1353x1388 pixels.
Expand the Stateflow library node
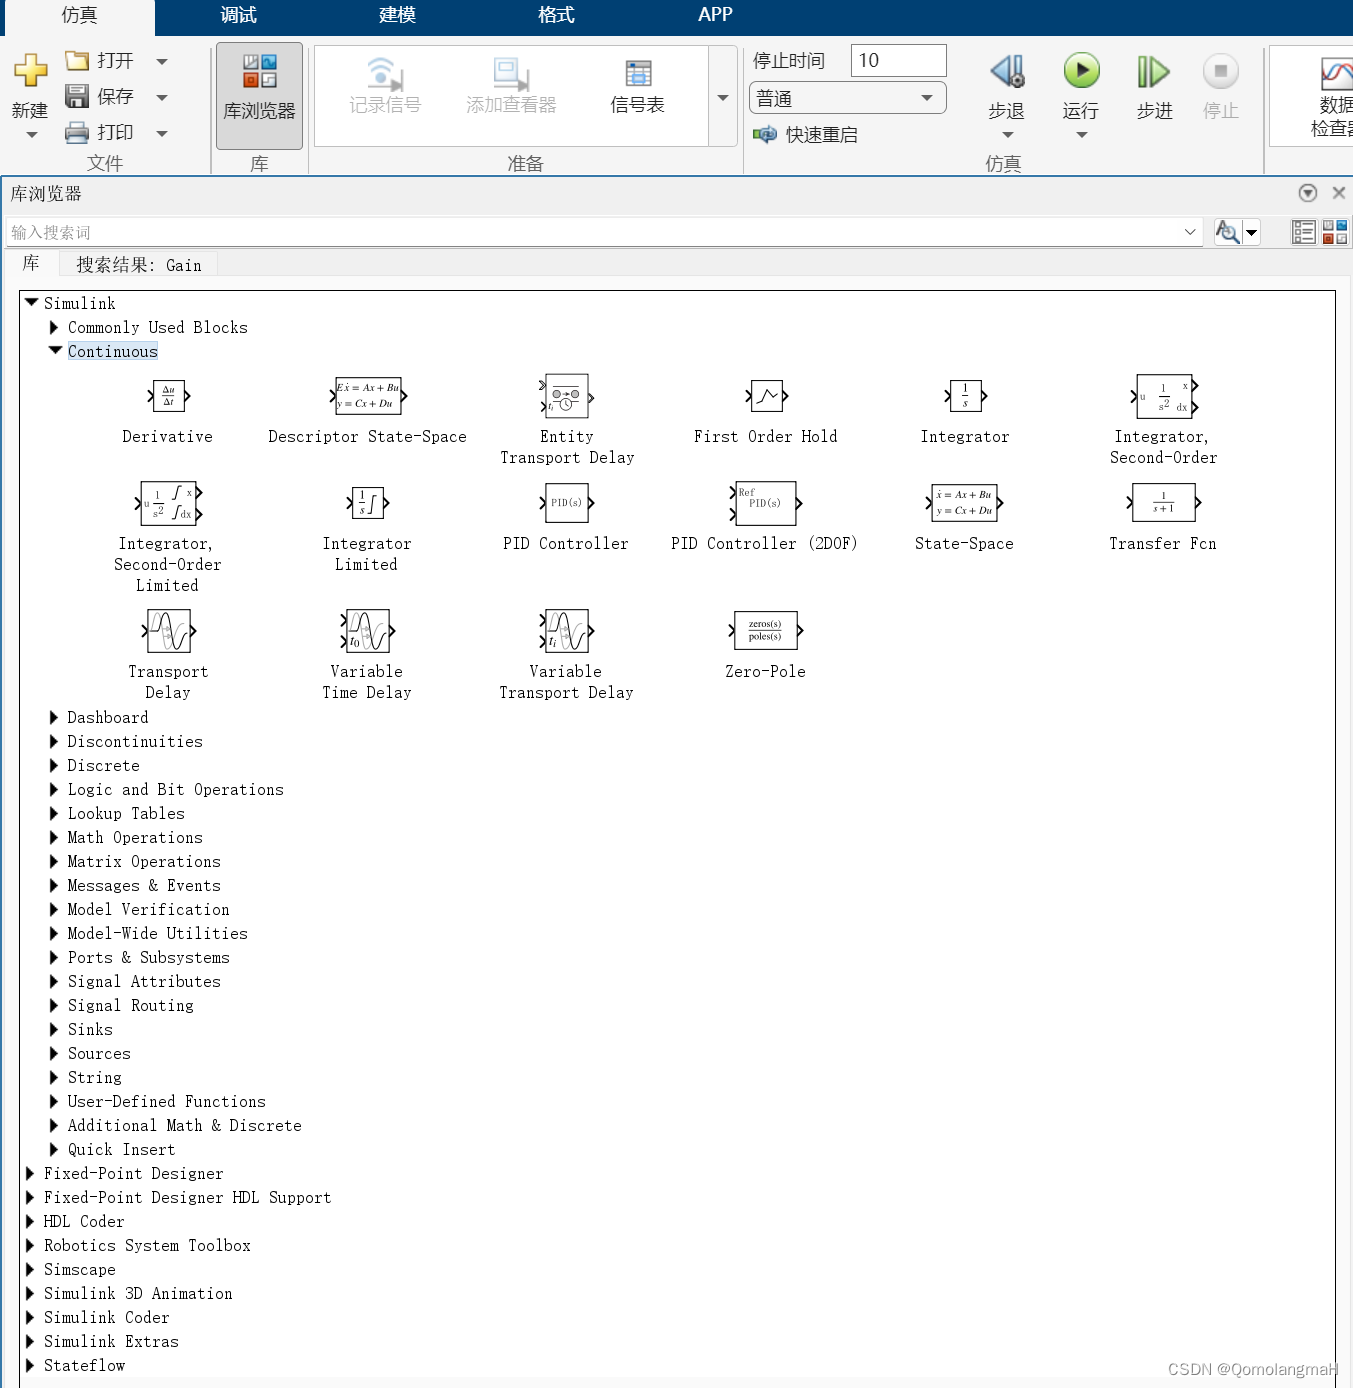tap(30, 1365)
